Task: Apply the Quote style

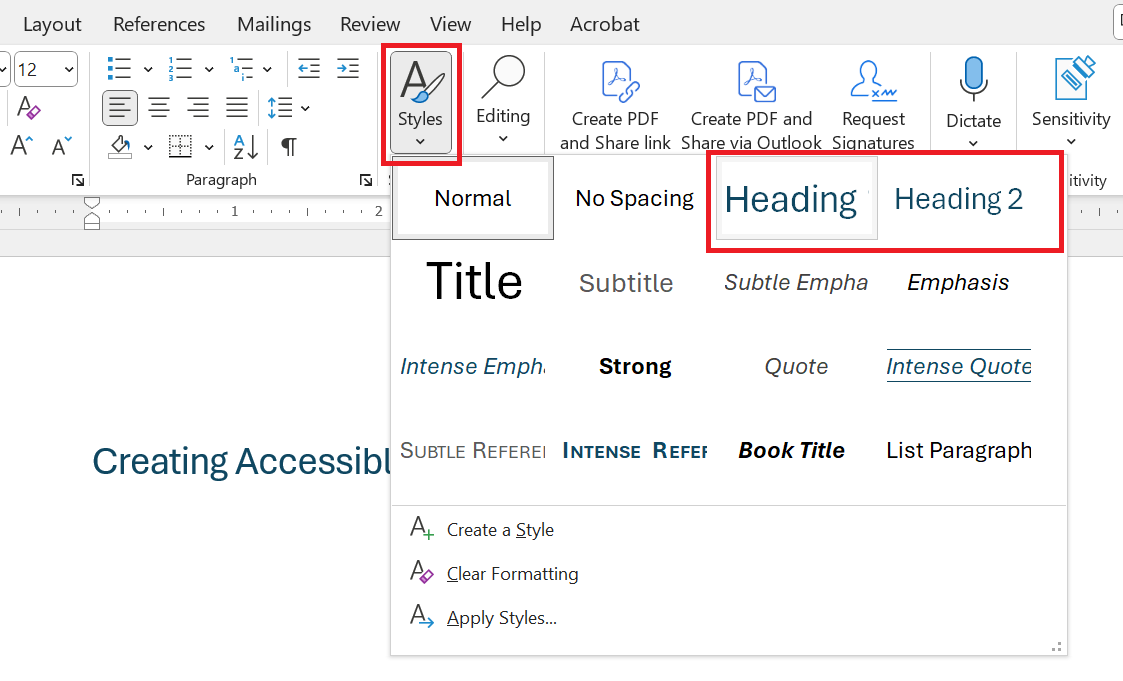Action: 796,367
